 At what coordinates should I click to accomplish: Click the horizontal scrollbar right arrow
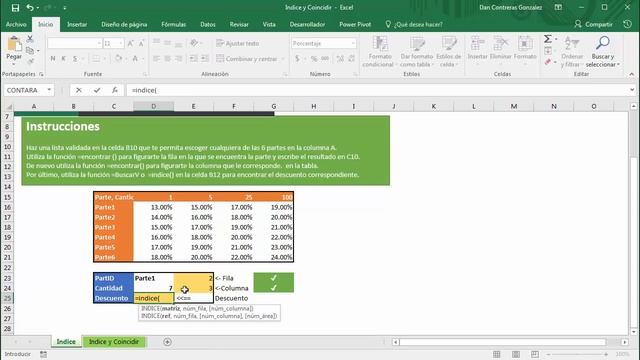(625, 342)
